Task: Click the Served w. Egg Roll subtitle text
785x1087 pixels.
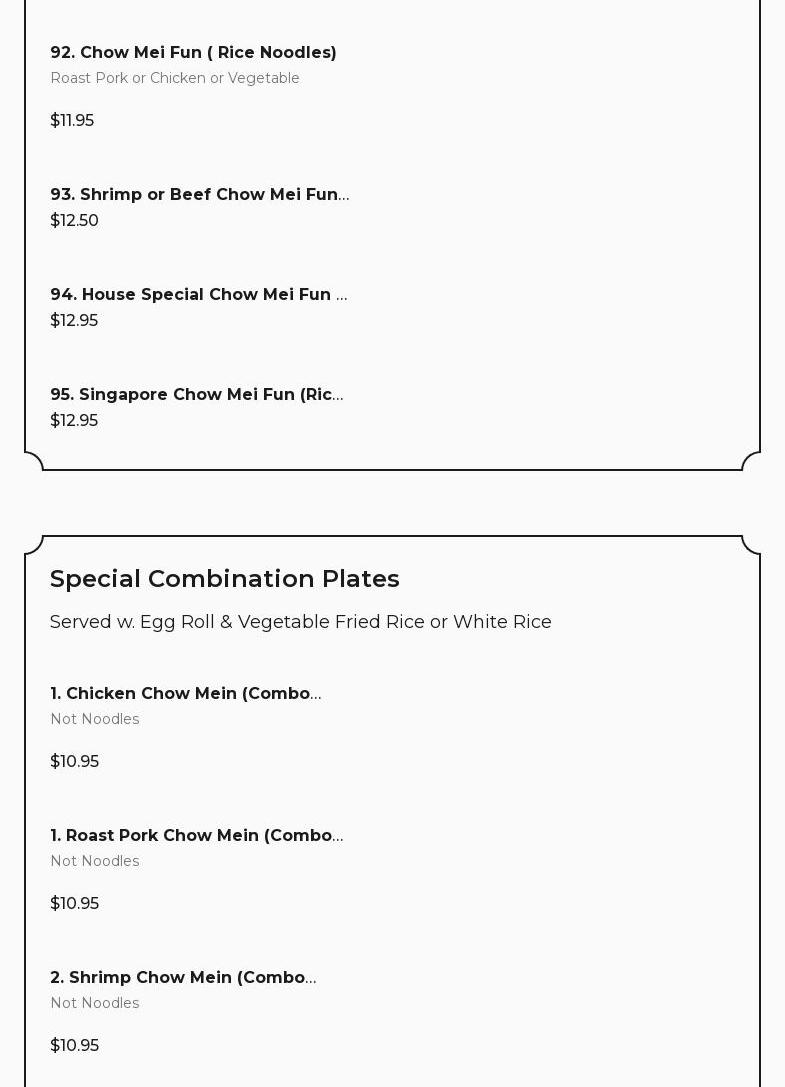Action: [300, 622]
